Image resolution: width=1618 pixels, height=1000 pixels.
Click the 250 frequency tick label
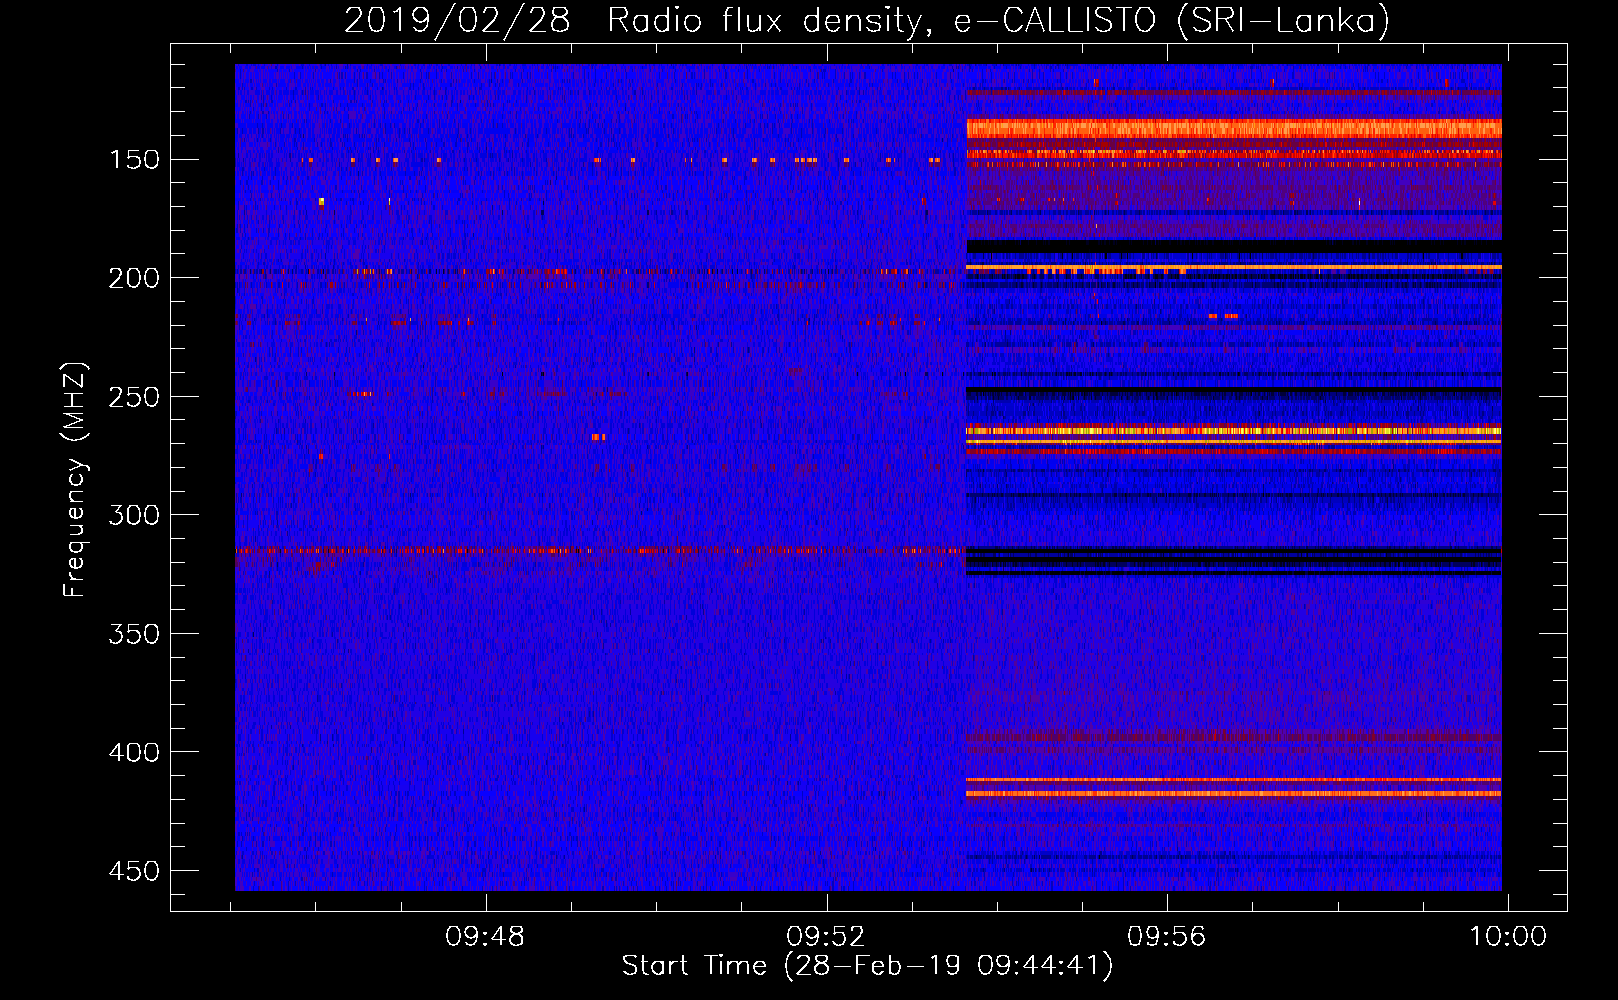pos(134,397)
